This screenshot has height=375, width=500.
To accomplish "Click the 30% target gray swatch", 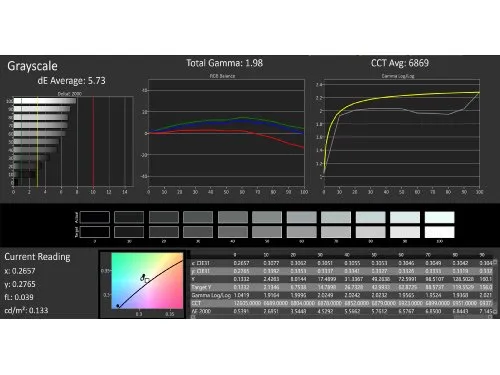I will [x=198, y=232].
